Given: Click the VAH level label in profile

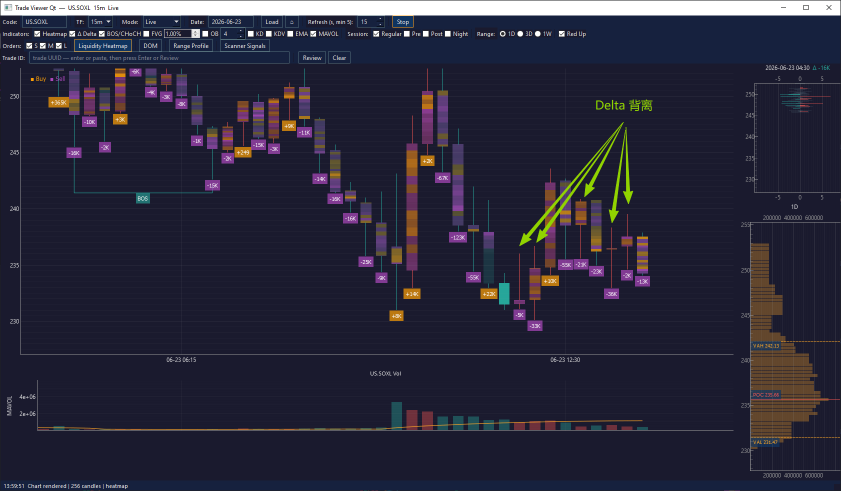Looking at the screenshot, I should coord(766,346).
